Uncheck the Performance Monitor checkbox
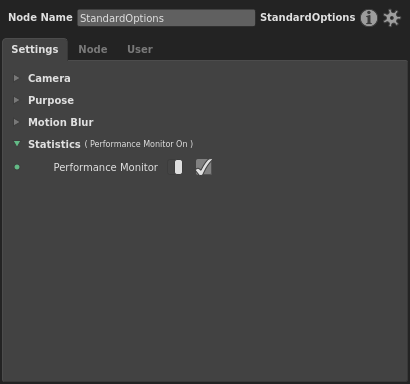 (204, 167)
